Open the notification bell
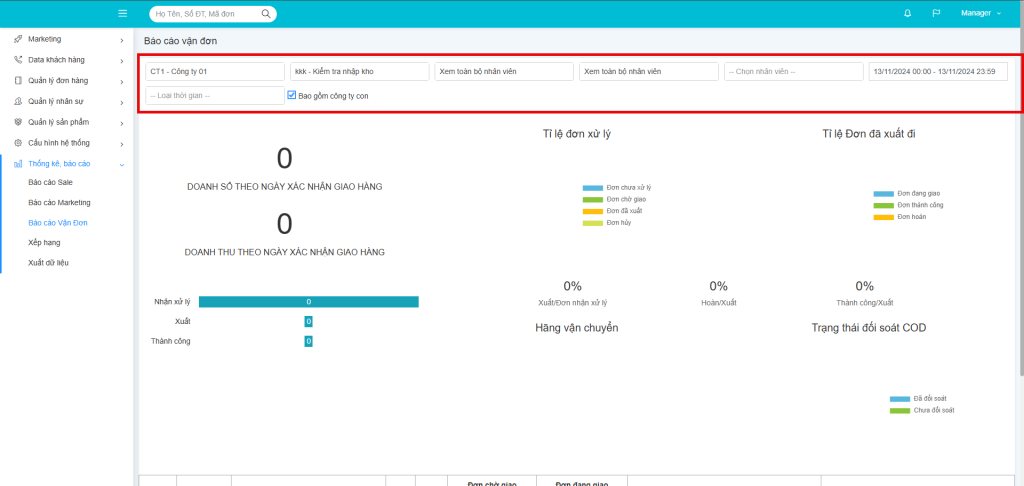Screen dimensions: 1024x486 tap(907, 13)
